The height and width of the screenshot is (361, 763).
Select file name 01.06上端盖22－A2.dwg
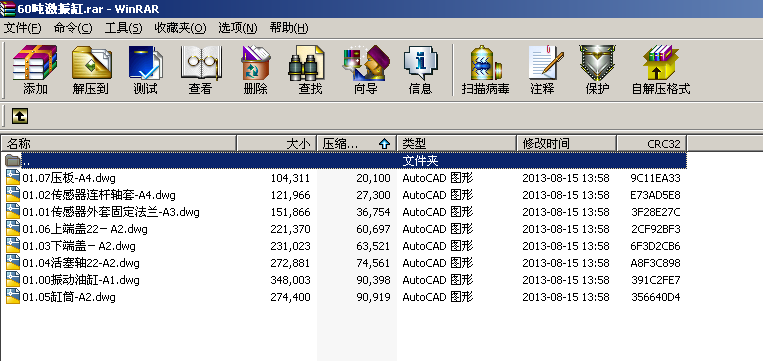coord(85,229)
